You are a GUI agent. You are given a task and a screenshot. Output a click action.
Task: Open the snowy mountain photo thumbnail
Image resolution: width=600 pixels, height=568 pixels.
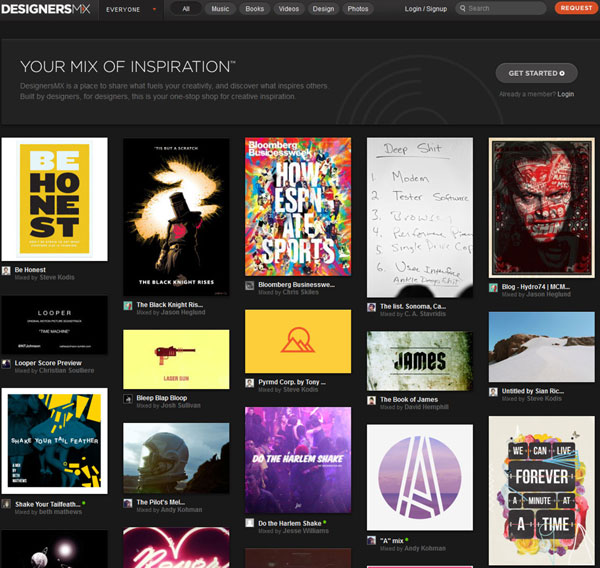coord(541,347)
